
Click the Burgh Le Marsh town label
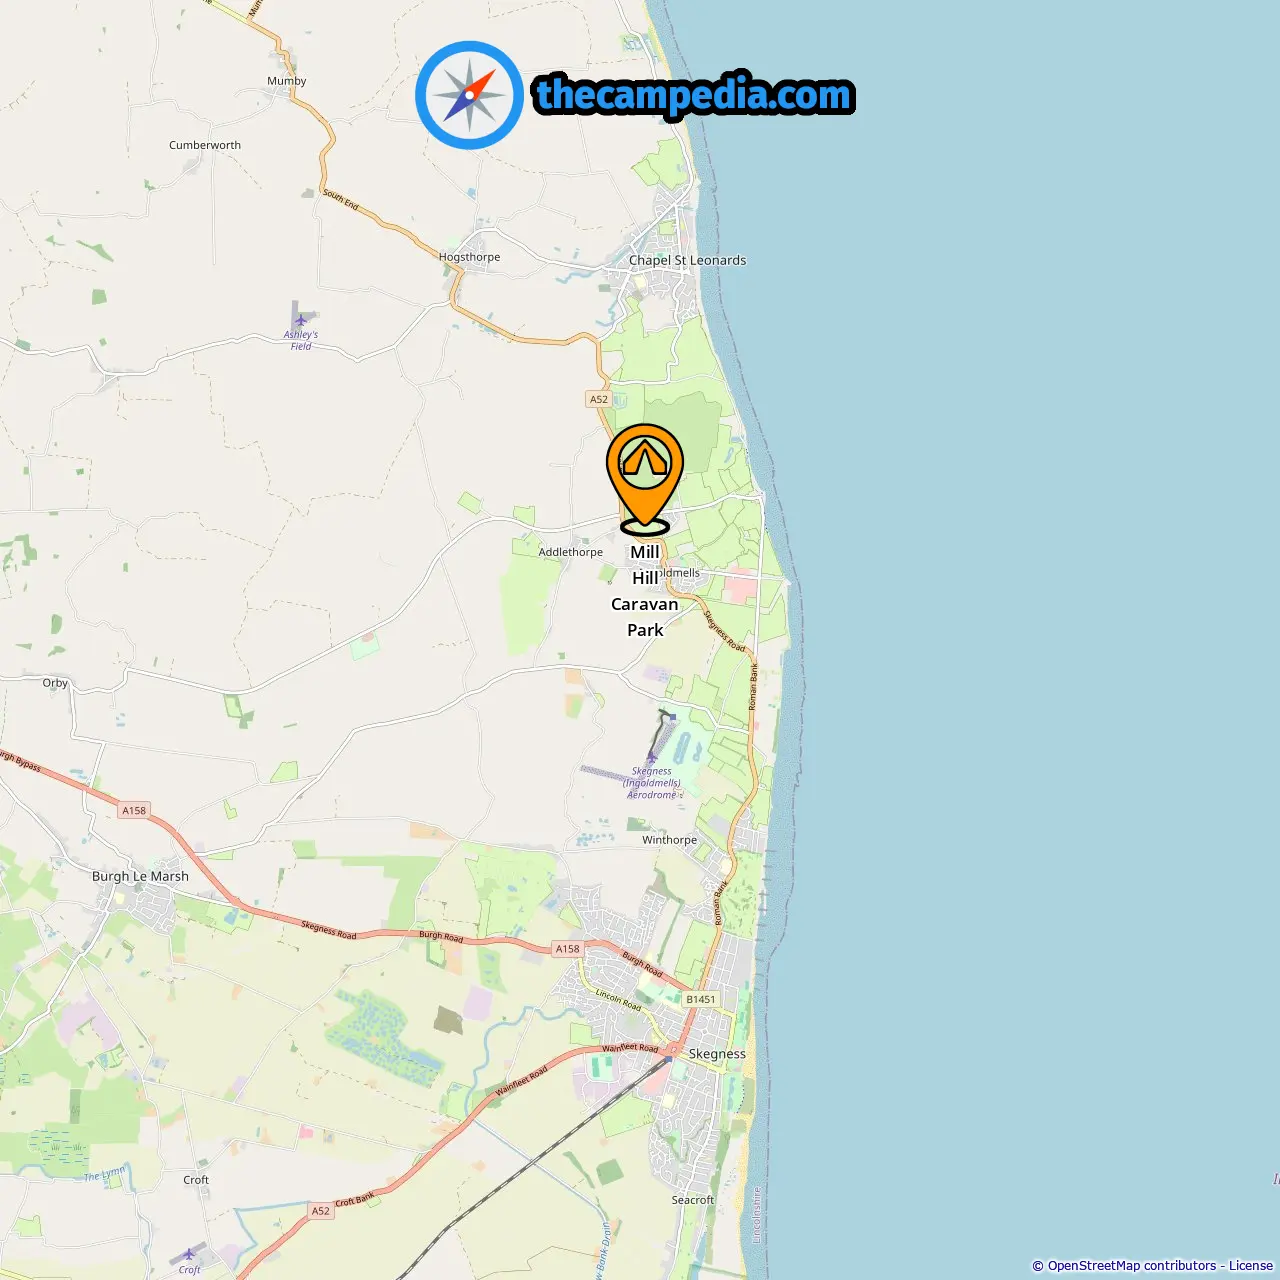140,876
